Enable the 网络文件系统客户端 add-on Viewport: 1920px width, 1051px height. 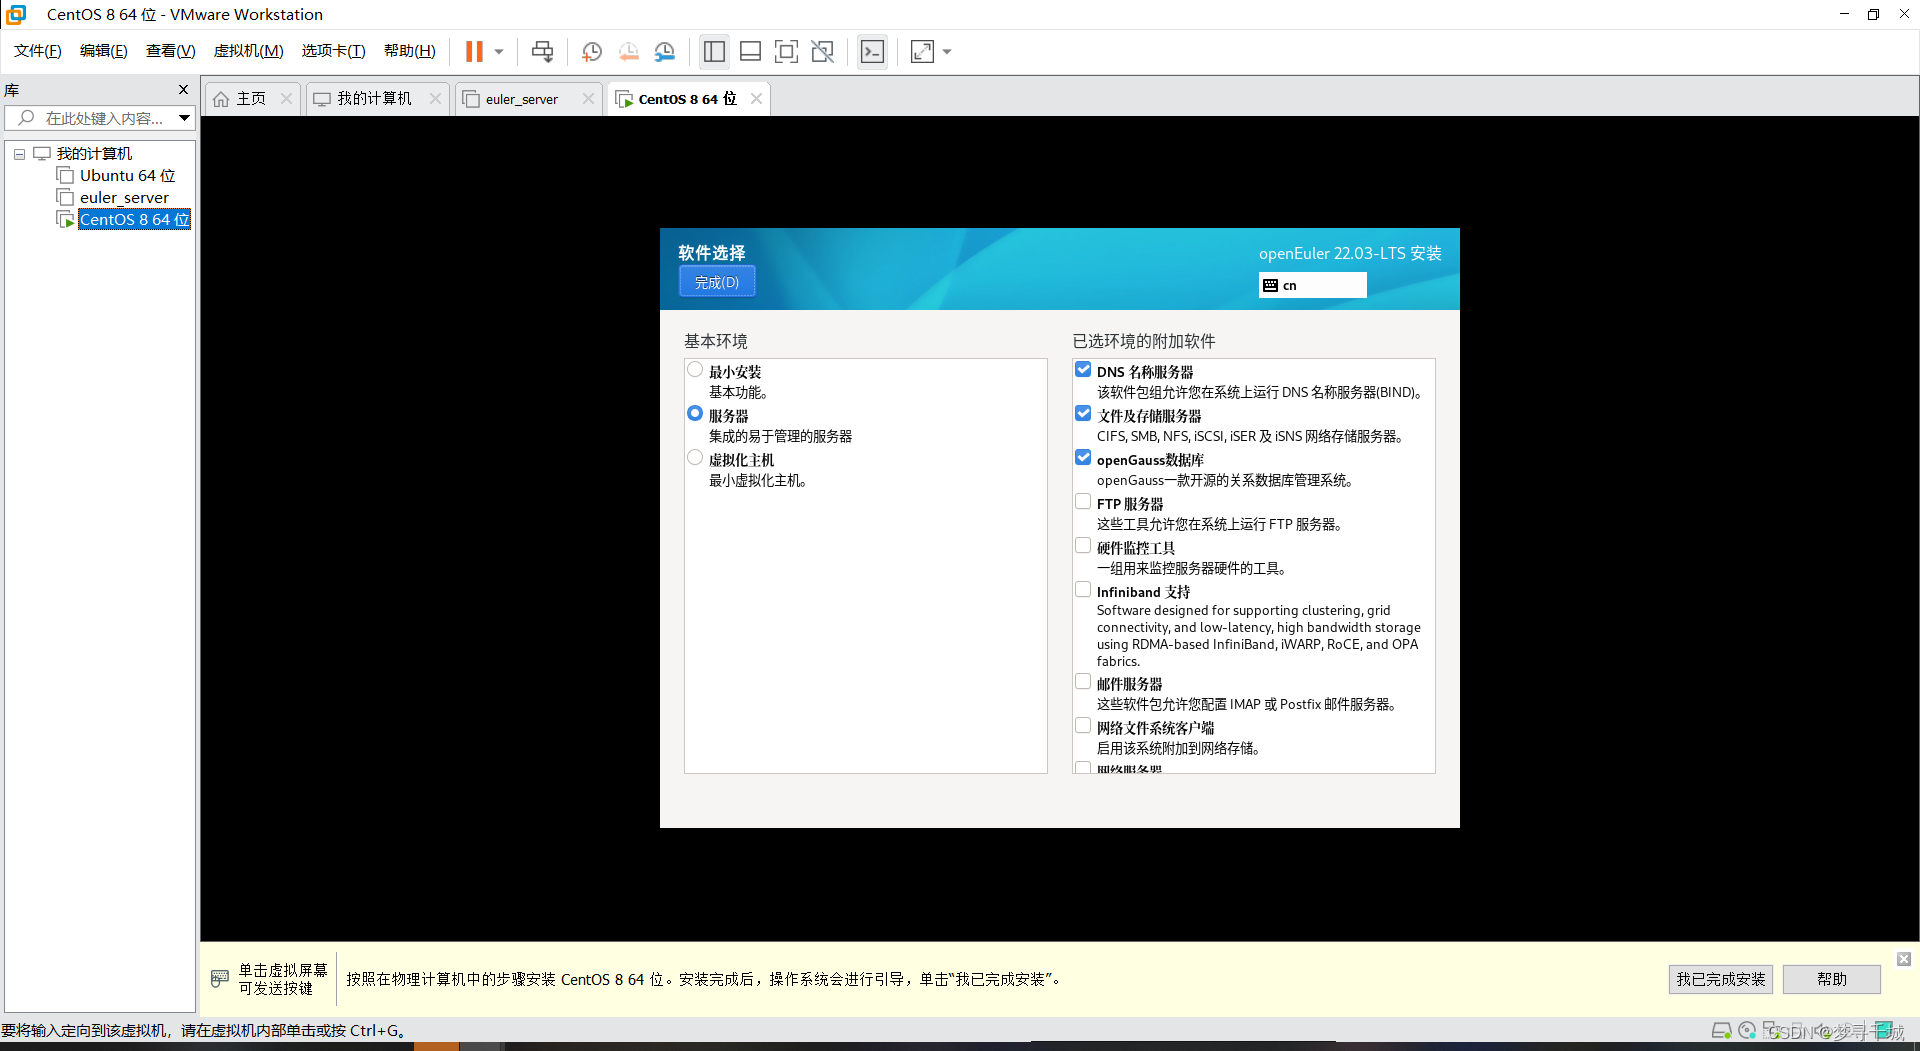(1083, 726)
